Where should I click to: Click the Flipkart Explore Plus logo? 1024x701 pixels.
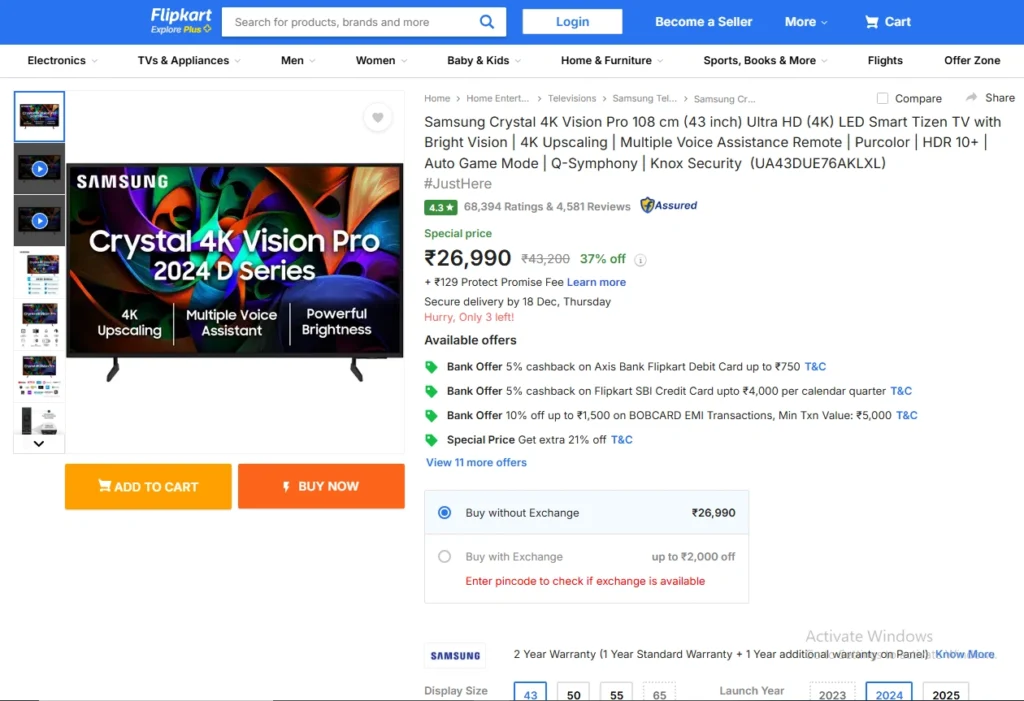(x=181, y=20)
